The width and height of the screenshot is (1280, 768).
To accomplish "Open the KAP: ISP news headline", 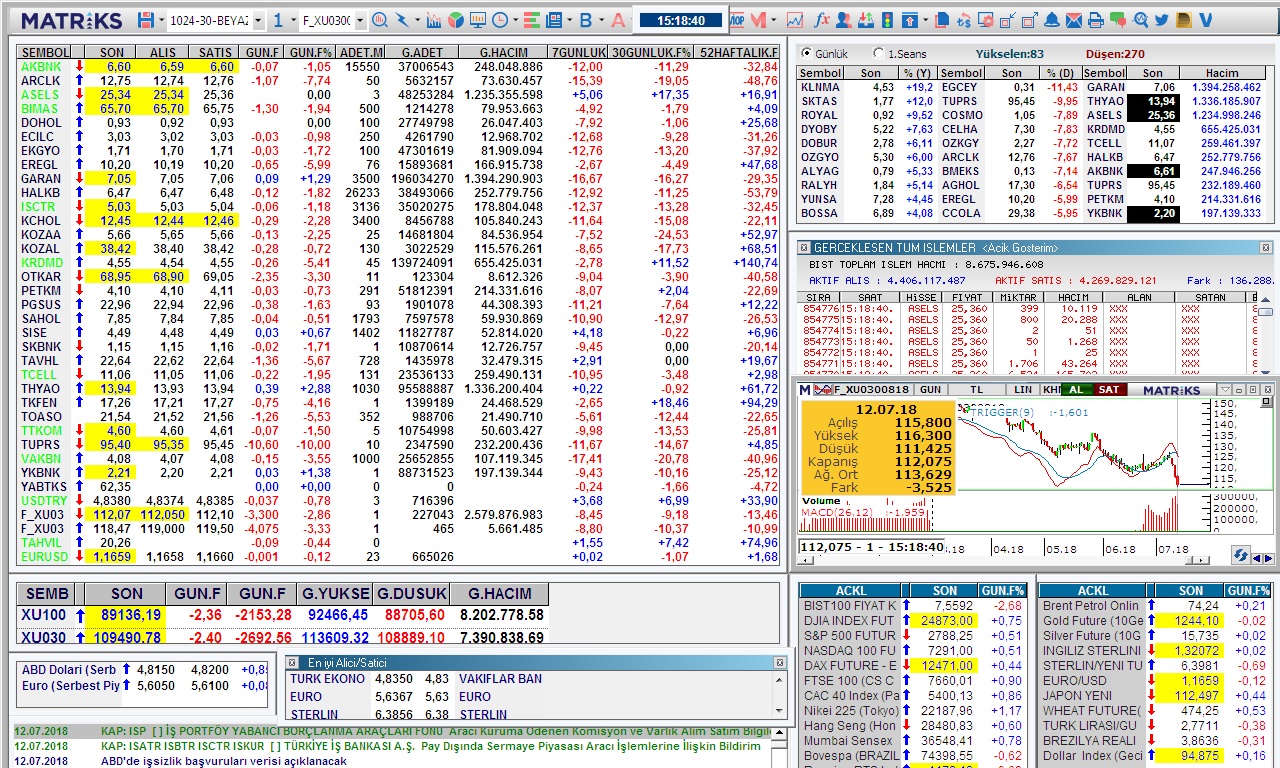I will click(x=436, y=731).
